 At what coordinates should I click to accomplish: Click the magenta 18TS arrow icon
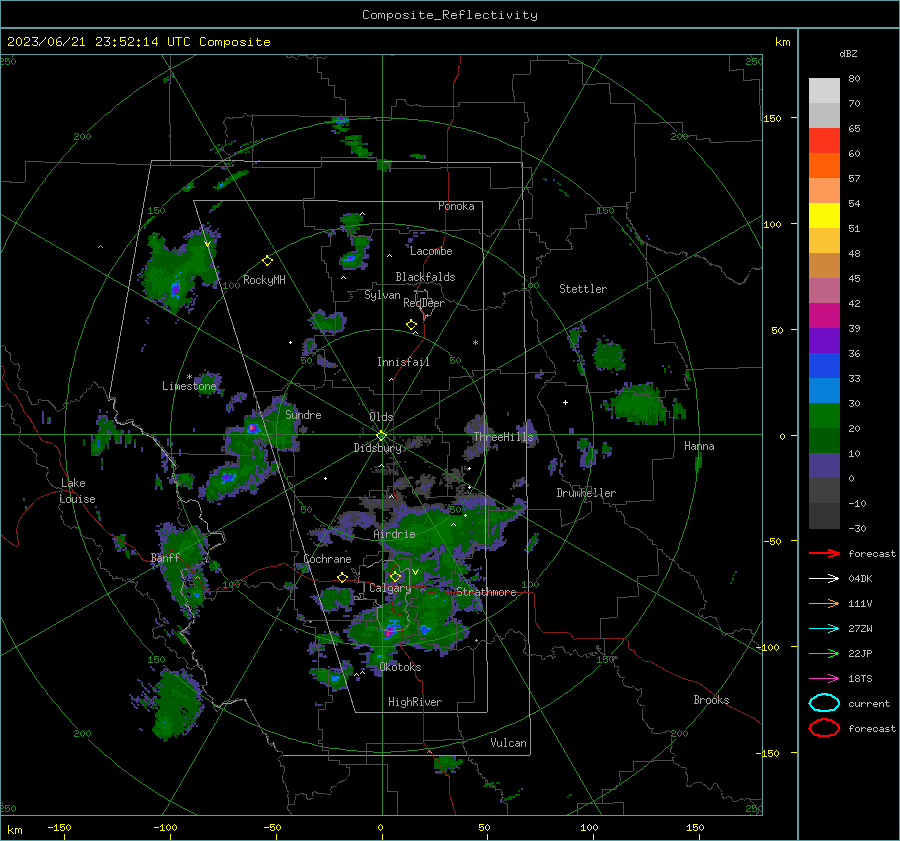point(824,678)
